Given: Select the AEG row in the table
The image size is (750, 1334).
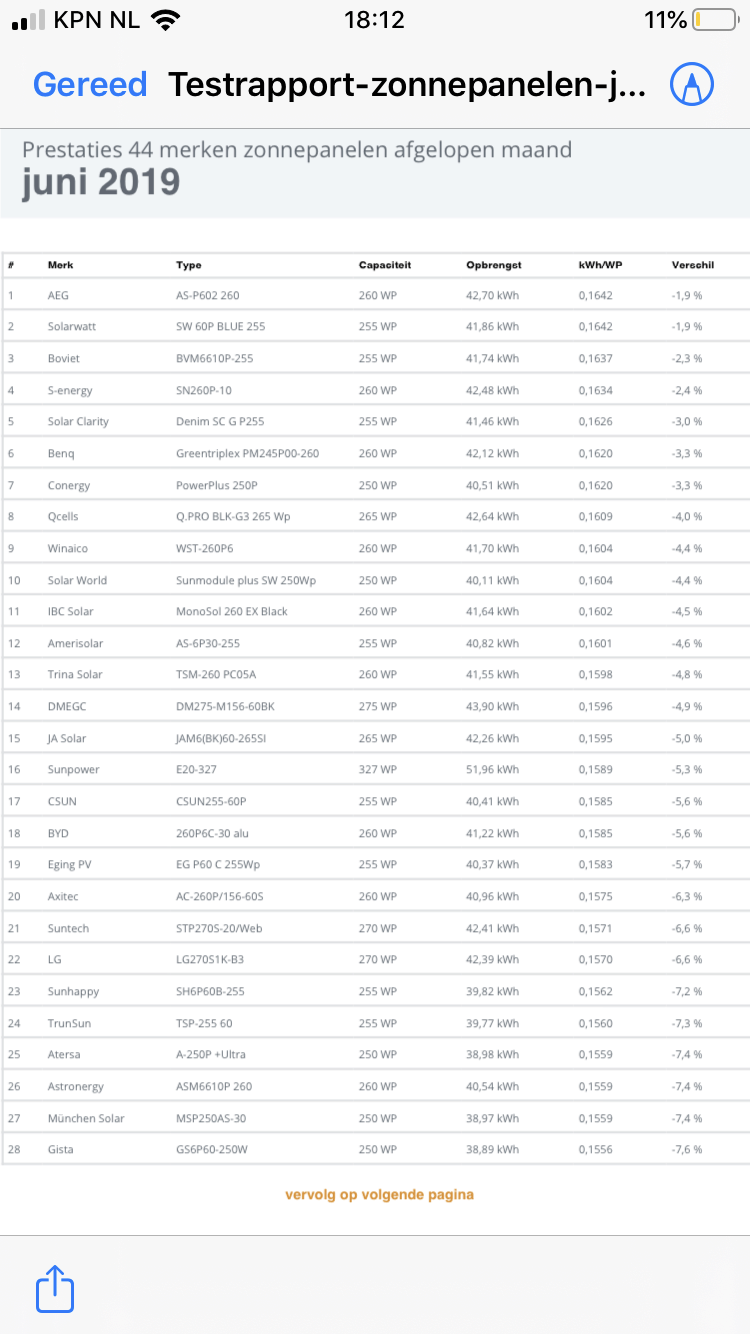Looking at the screenshot, I should 375,295.
